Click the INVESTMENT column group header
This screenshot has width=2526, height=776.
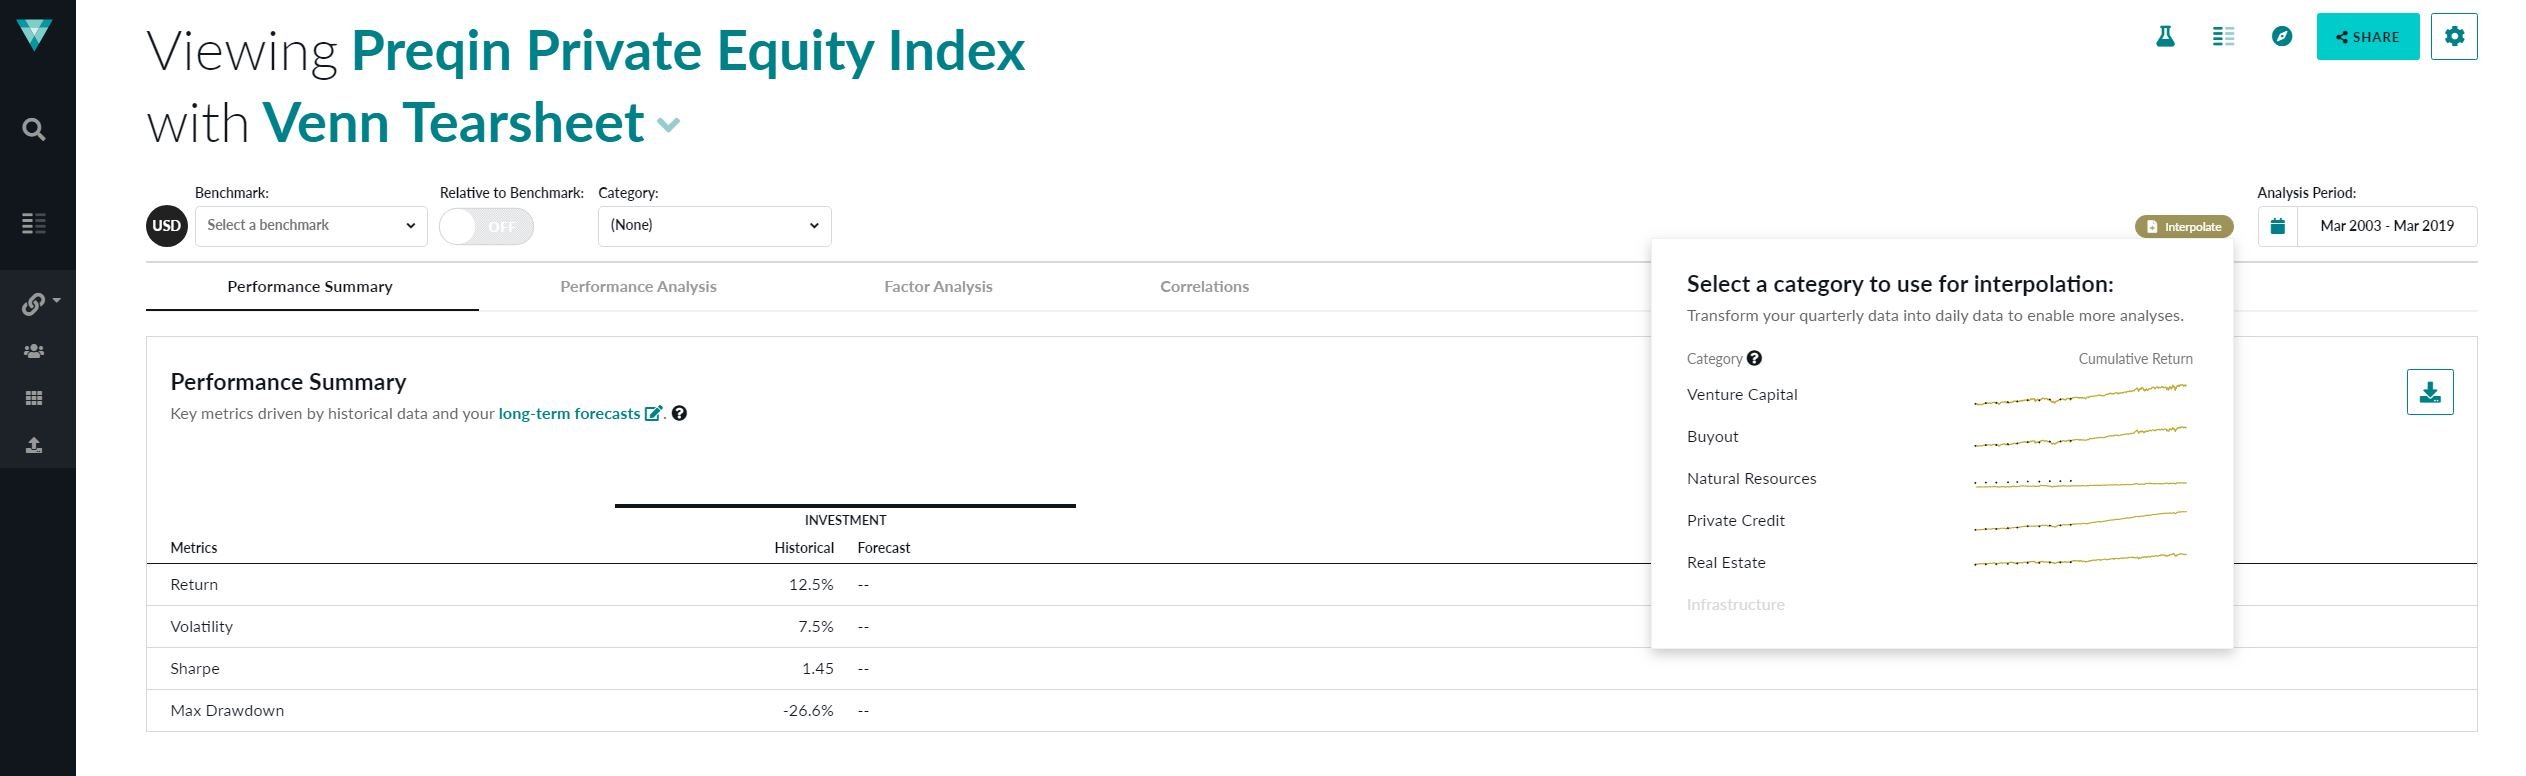(x=845, y=520)
